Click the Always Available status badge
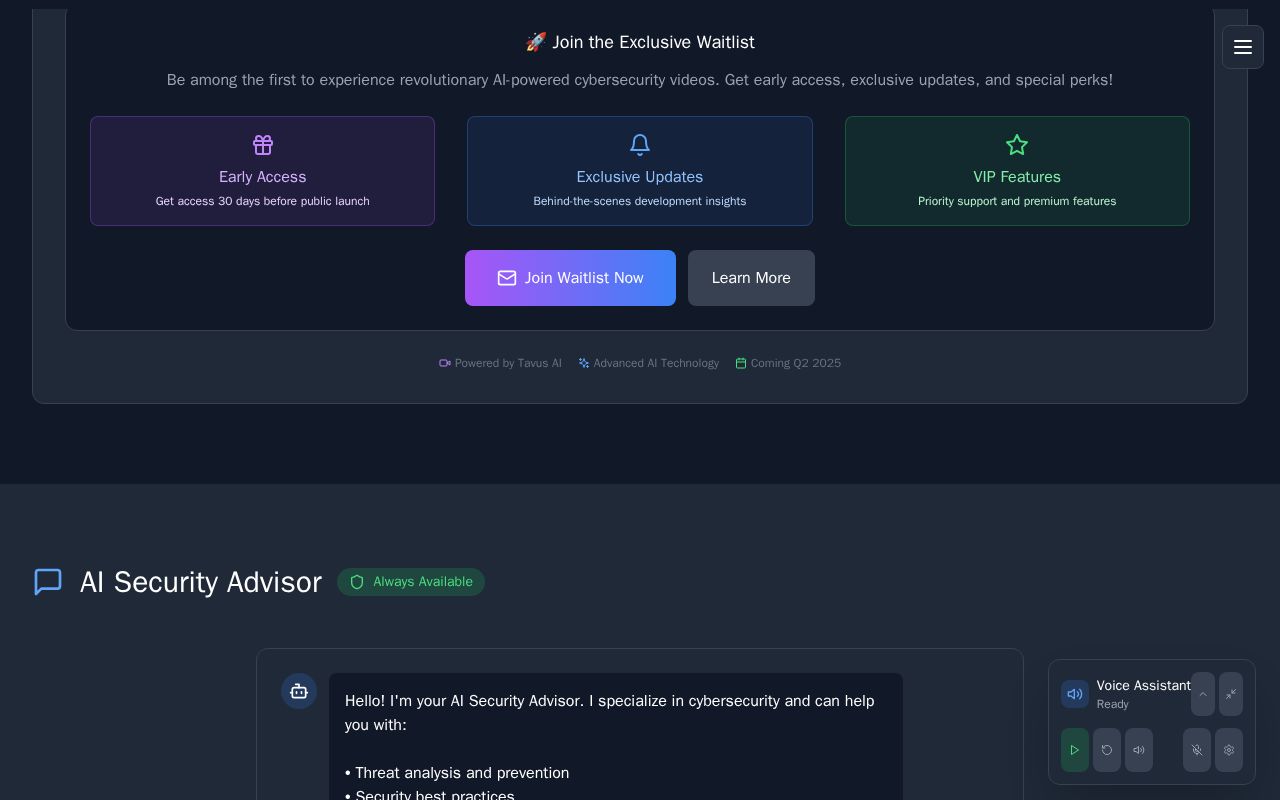Viewport: 1280px width, 800px height. coord(411,582)
